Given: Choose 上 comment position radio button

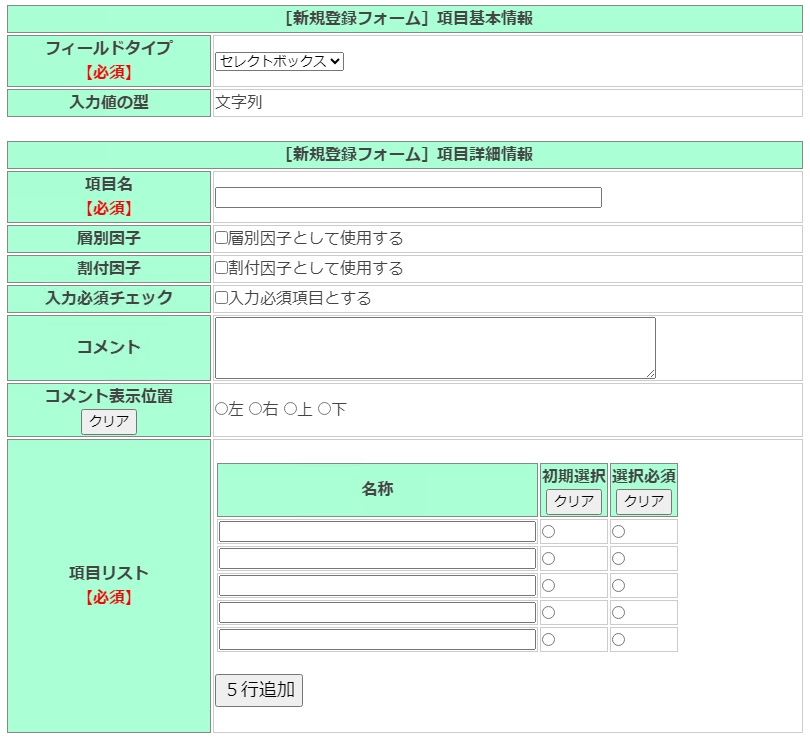Looking at the screenshot, I should pyautogui.click(x=290, y=409).
